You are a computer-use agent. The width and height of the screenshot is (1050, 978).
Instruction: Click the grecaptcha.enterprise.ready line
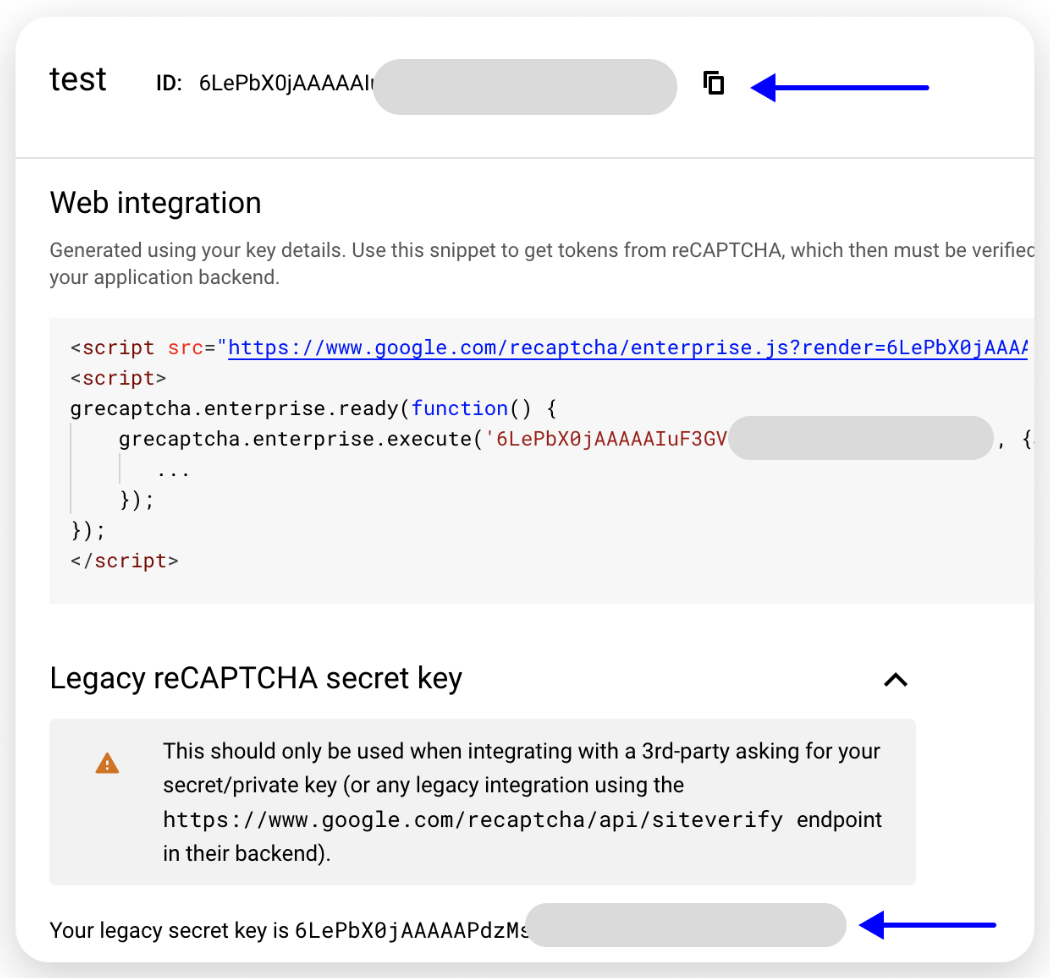point(313,408)
